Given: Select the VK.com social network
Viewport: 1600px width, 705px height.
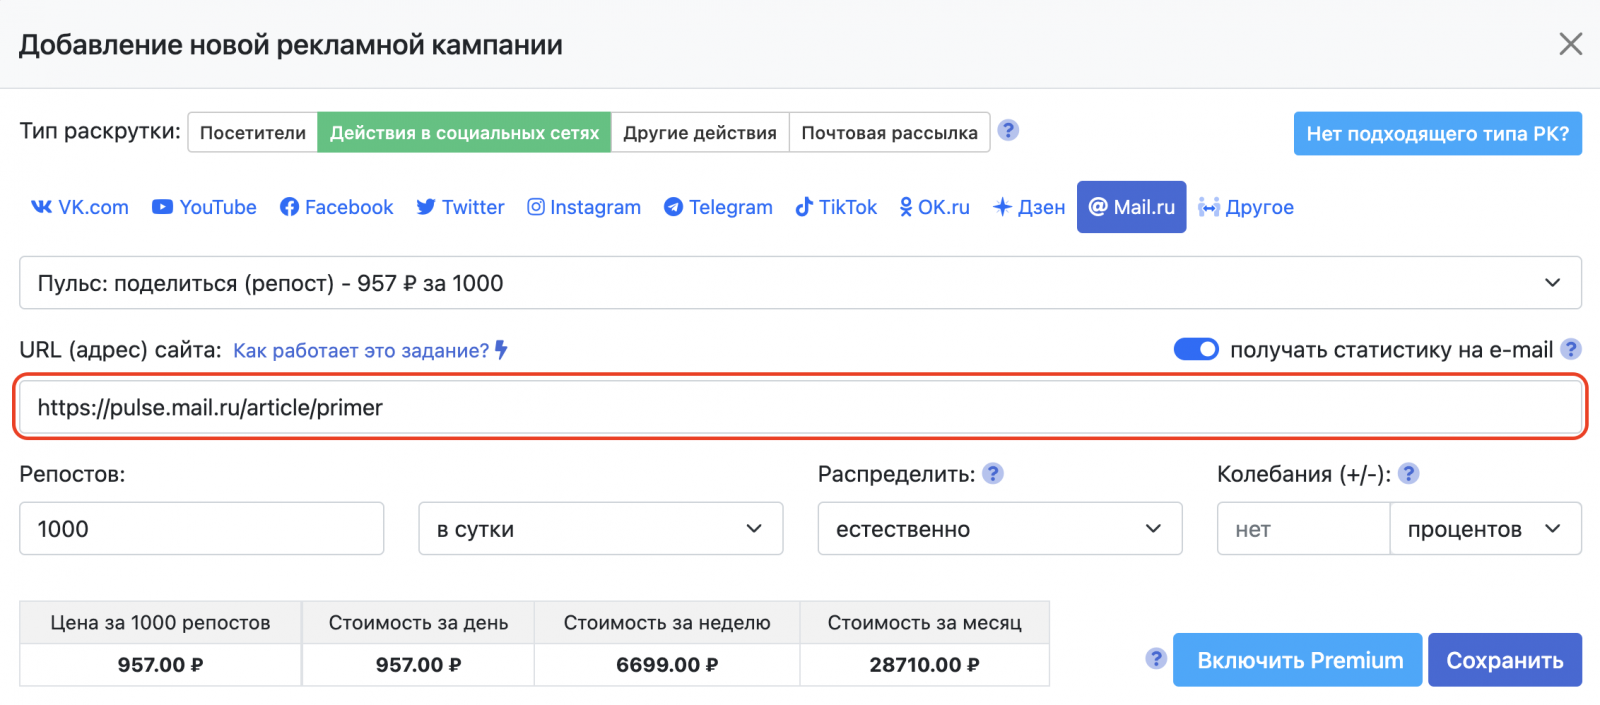Looking at the screenshot, I should point(80,207).
